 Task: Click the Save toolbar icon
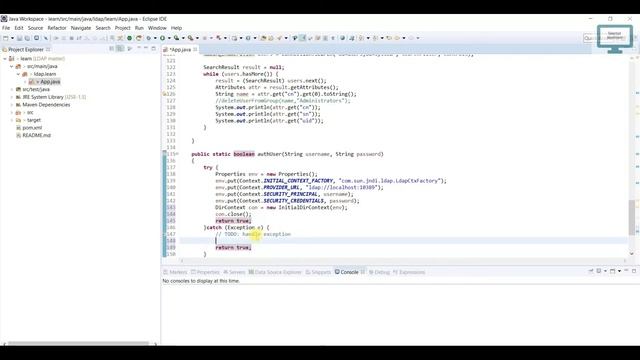19,38
